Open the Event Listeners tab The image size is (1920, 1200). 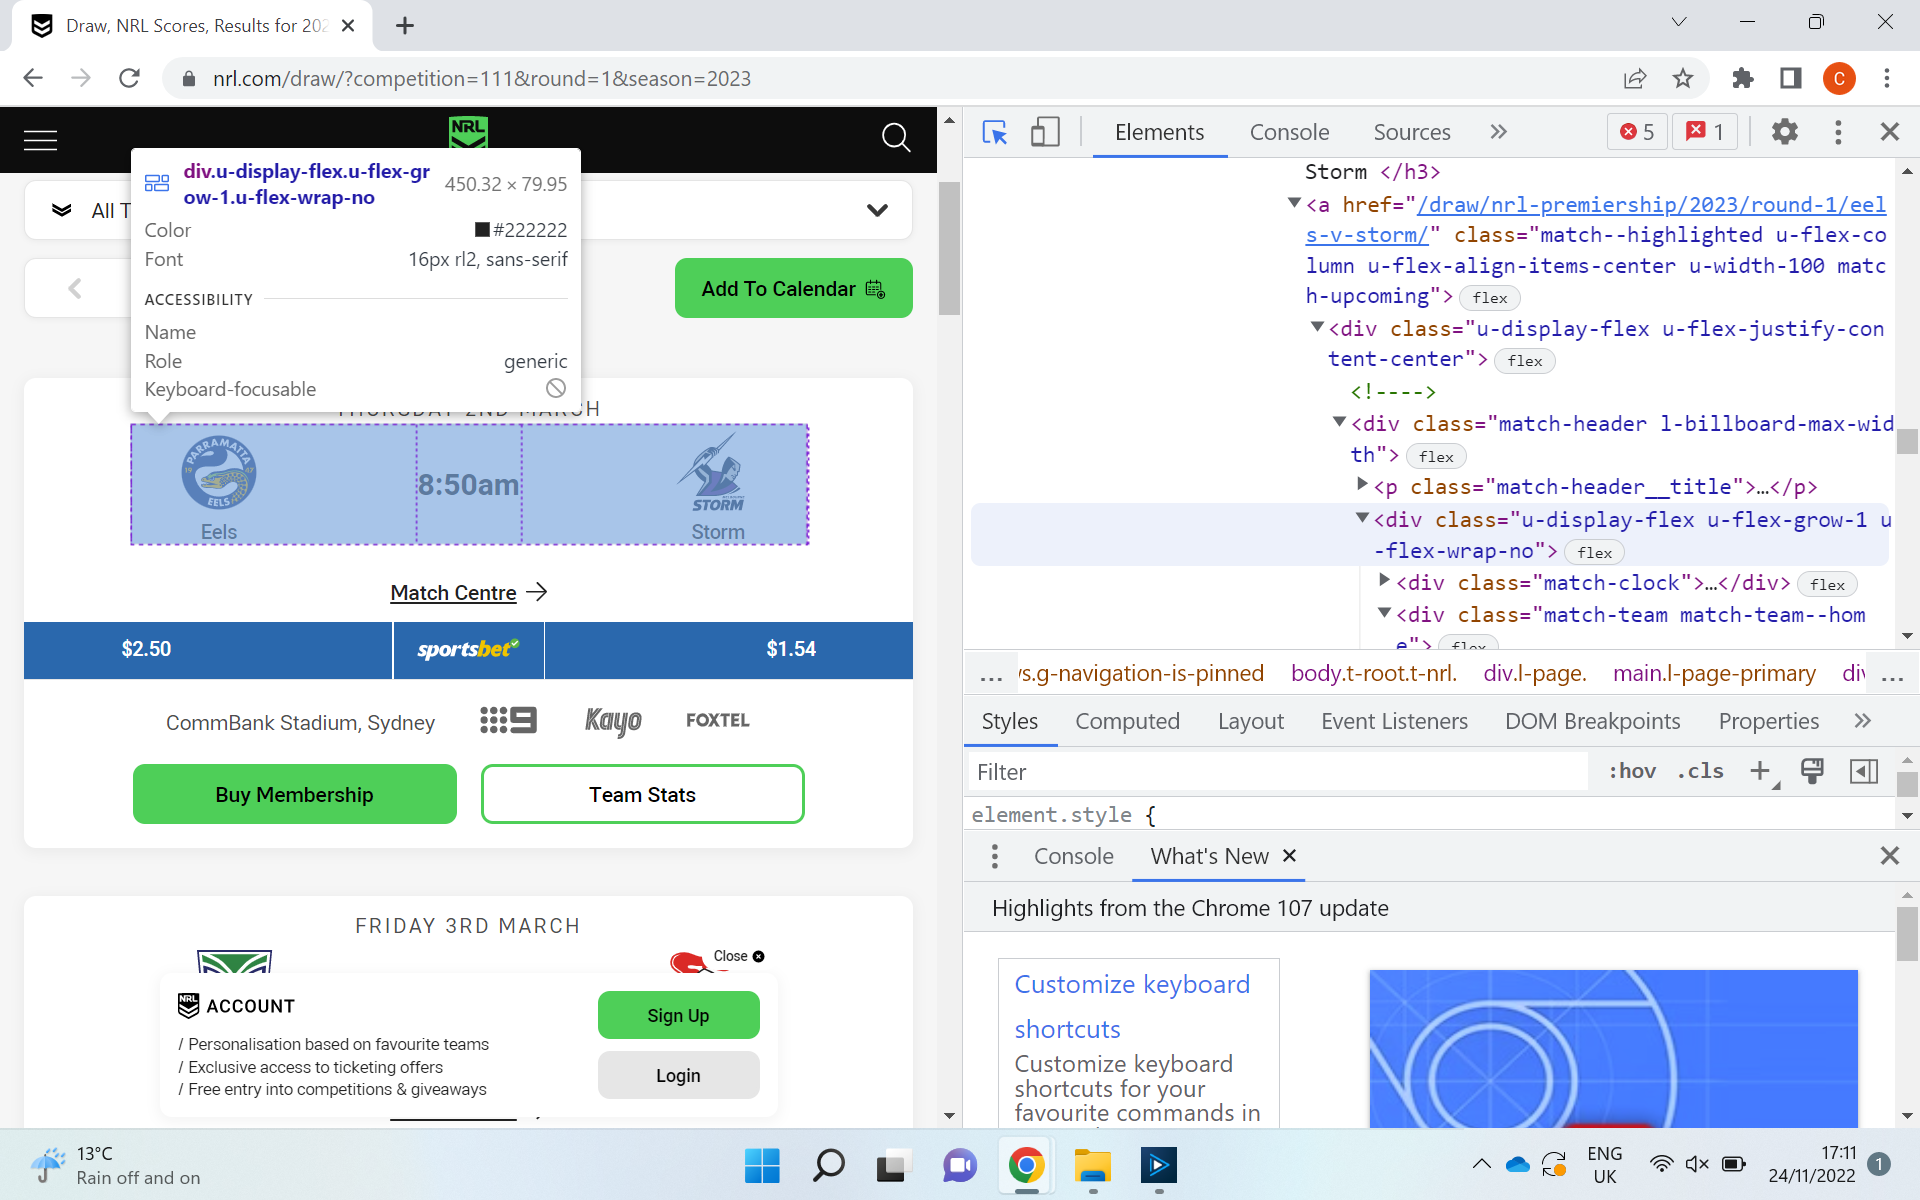pos(1394,721)
